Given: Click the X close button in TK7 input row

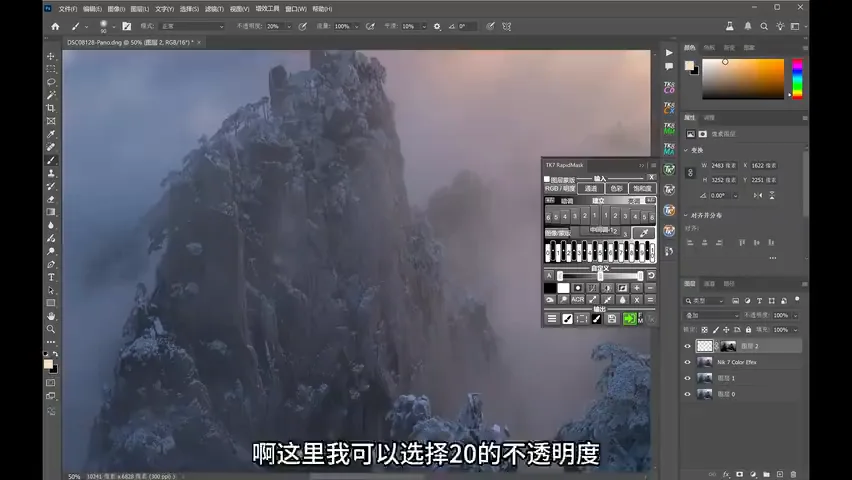Looking at the screenshot, I should (651, 178).
